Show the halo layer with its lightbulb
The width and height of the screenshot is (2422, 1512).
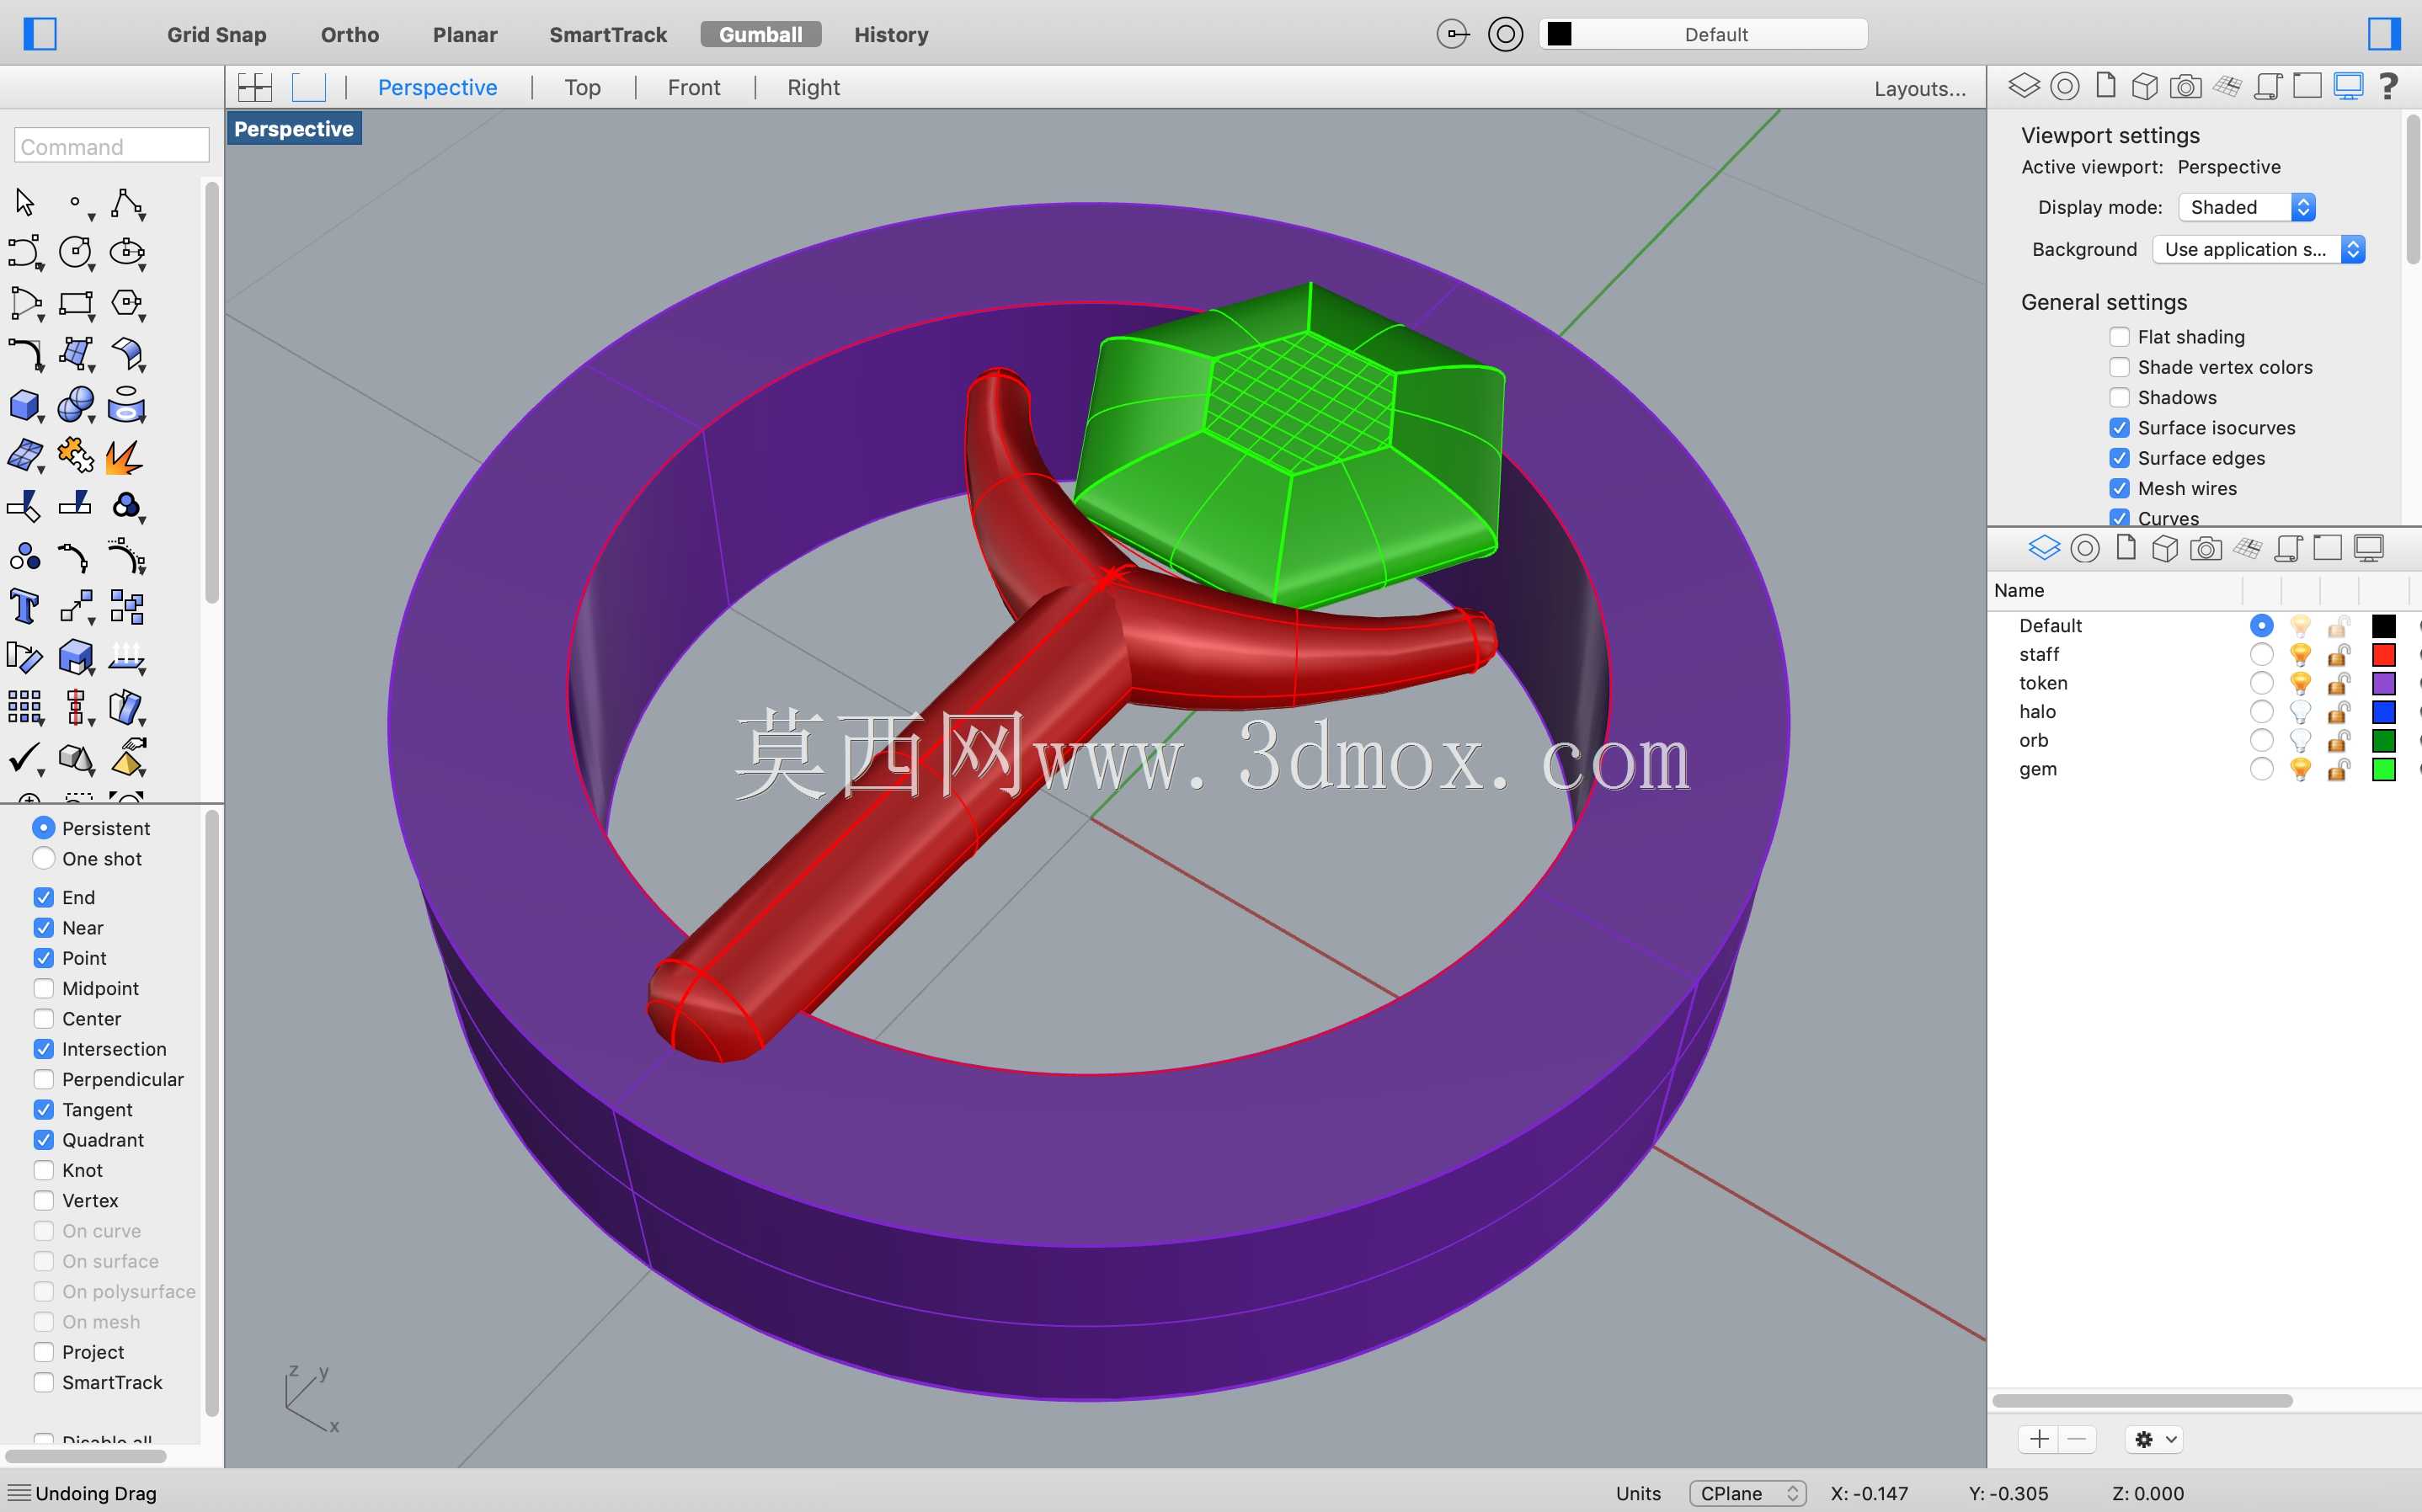[2300, 712]
